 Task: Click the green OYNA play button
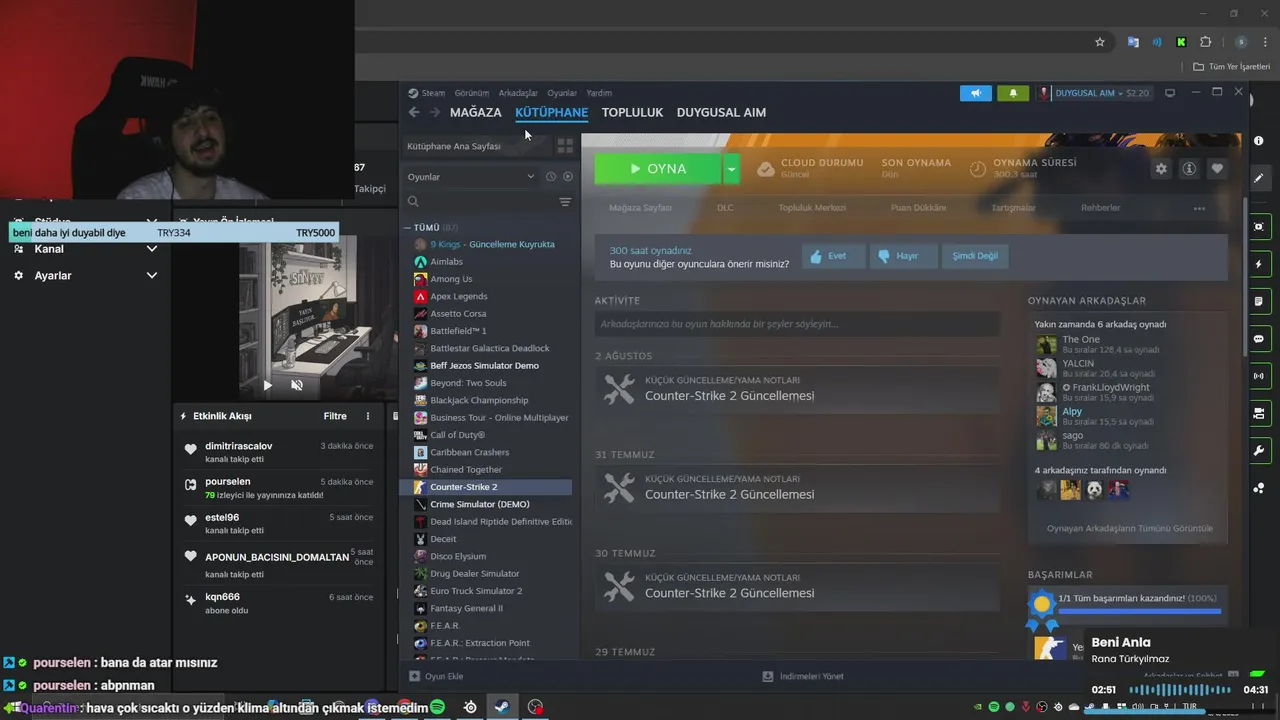(x=657, y=169)
